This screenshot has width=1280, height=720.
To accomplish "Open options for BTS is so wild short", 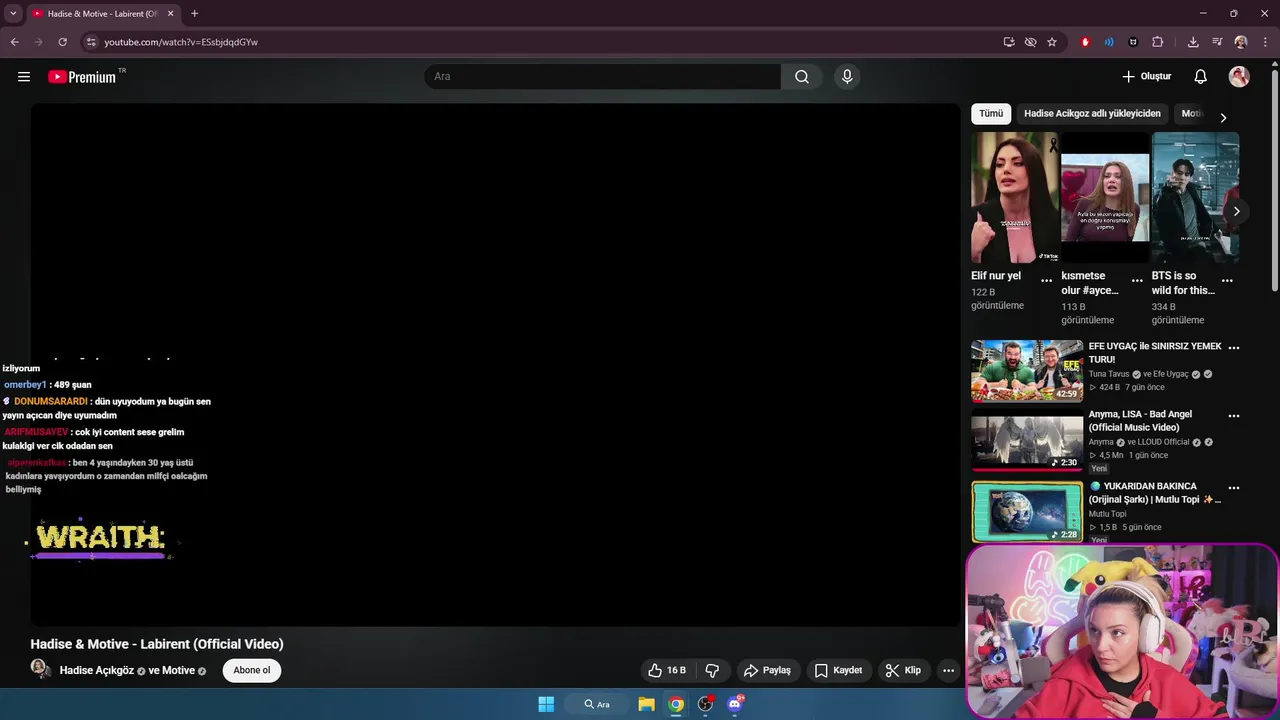I will tap(1227, 281).
